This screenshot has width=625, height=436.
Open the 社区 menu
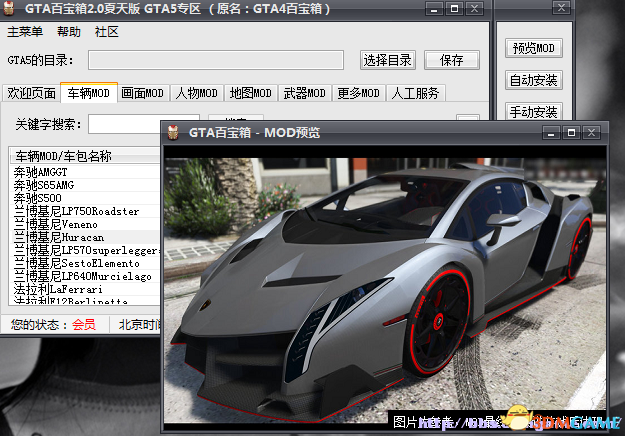pyautogui.click(x=106, y=31)
